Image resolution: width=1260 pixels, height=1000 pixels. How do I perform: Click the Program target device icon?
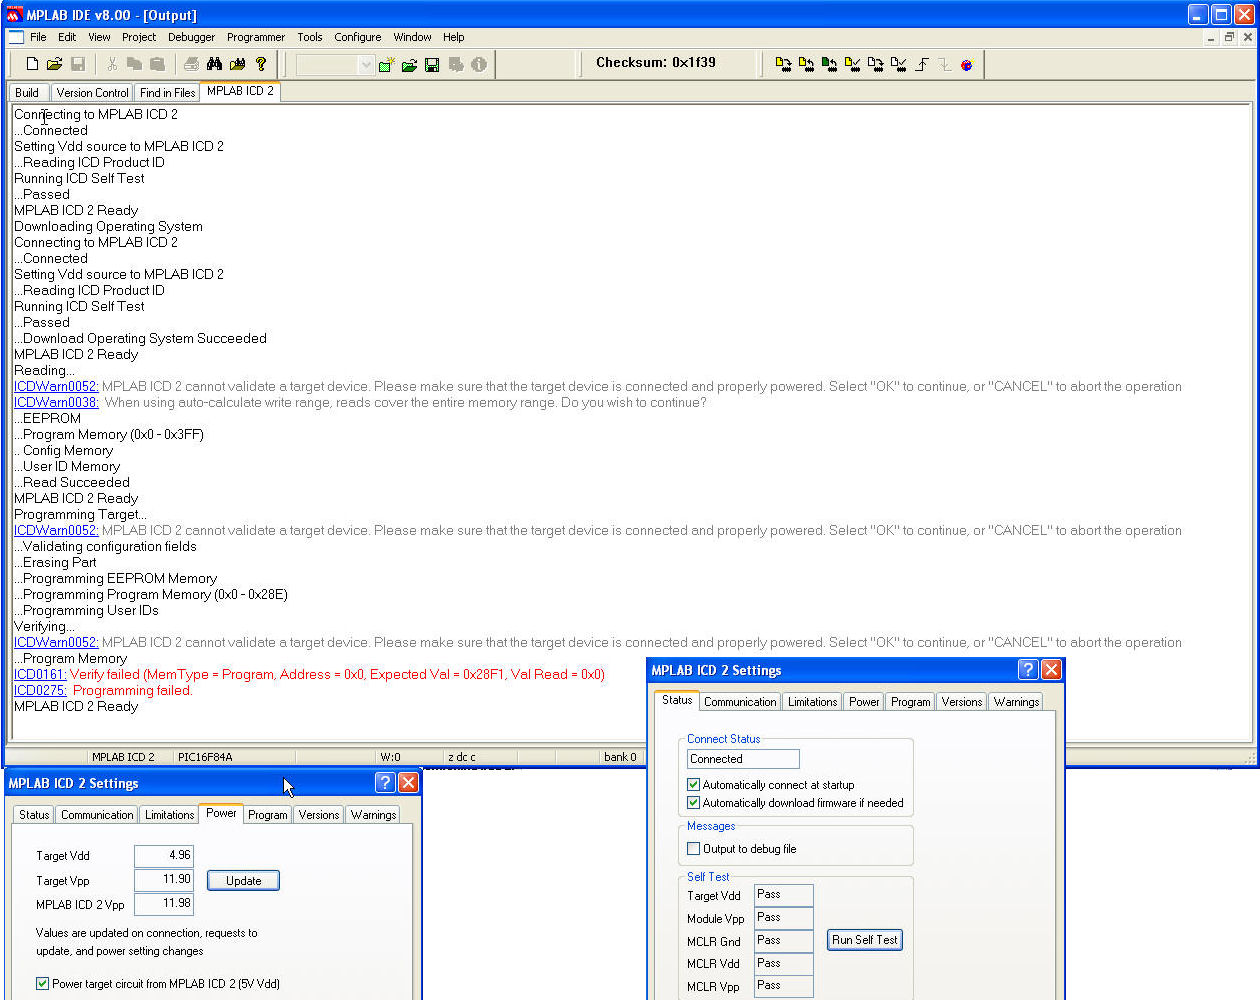click(x=783, y=64)
